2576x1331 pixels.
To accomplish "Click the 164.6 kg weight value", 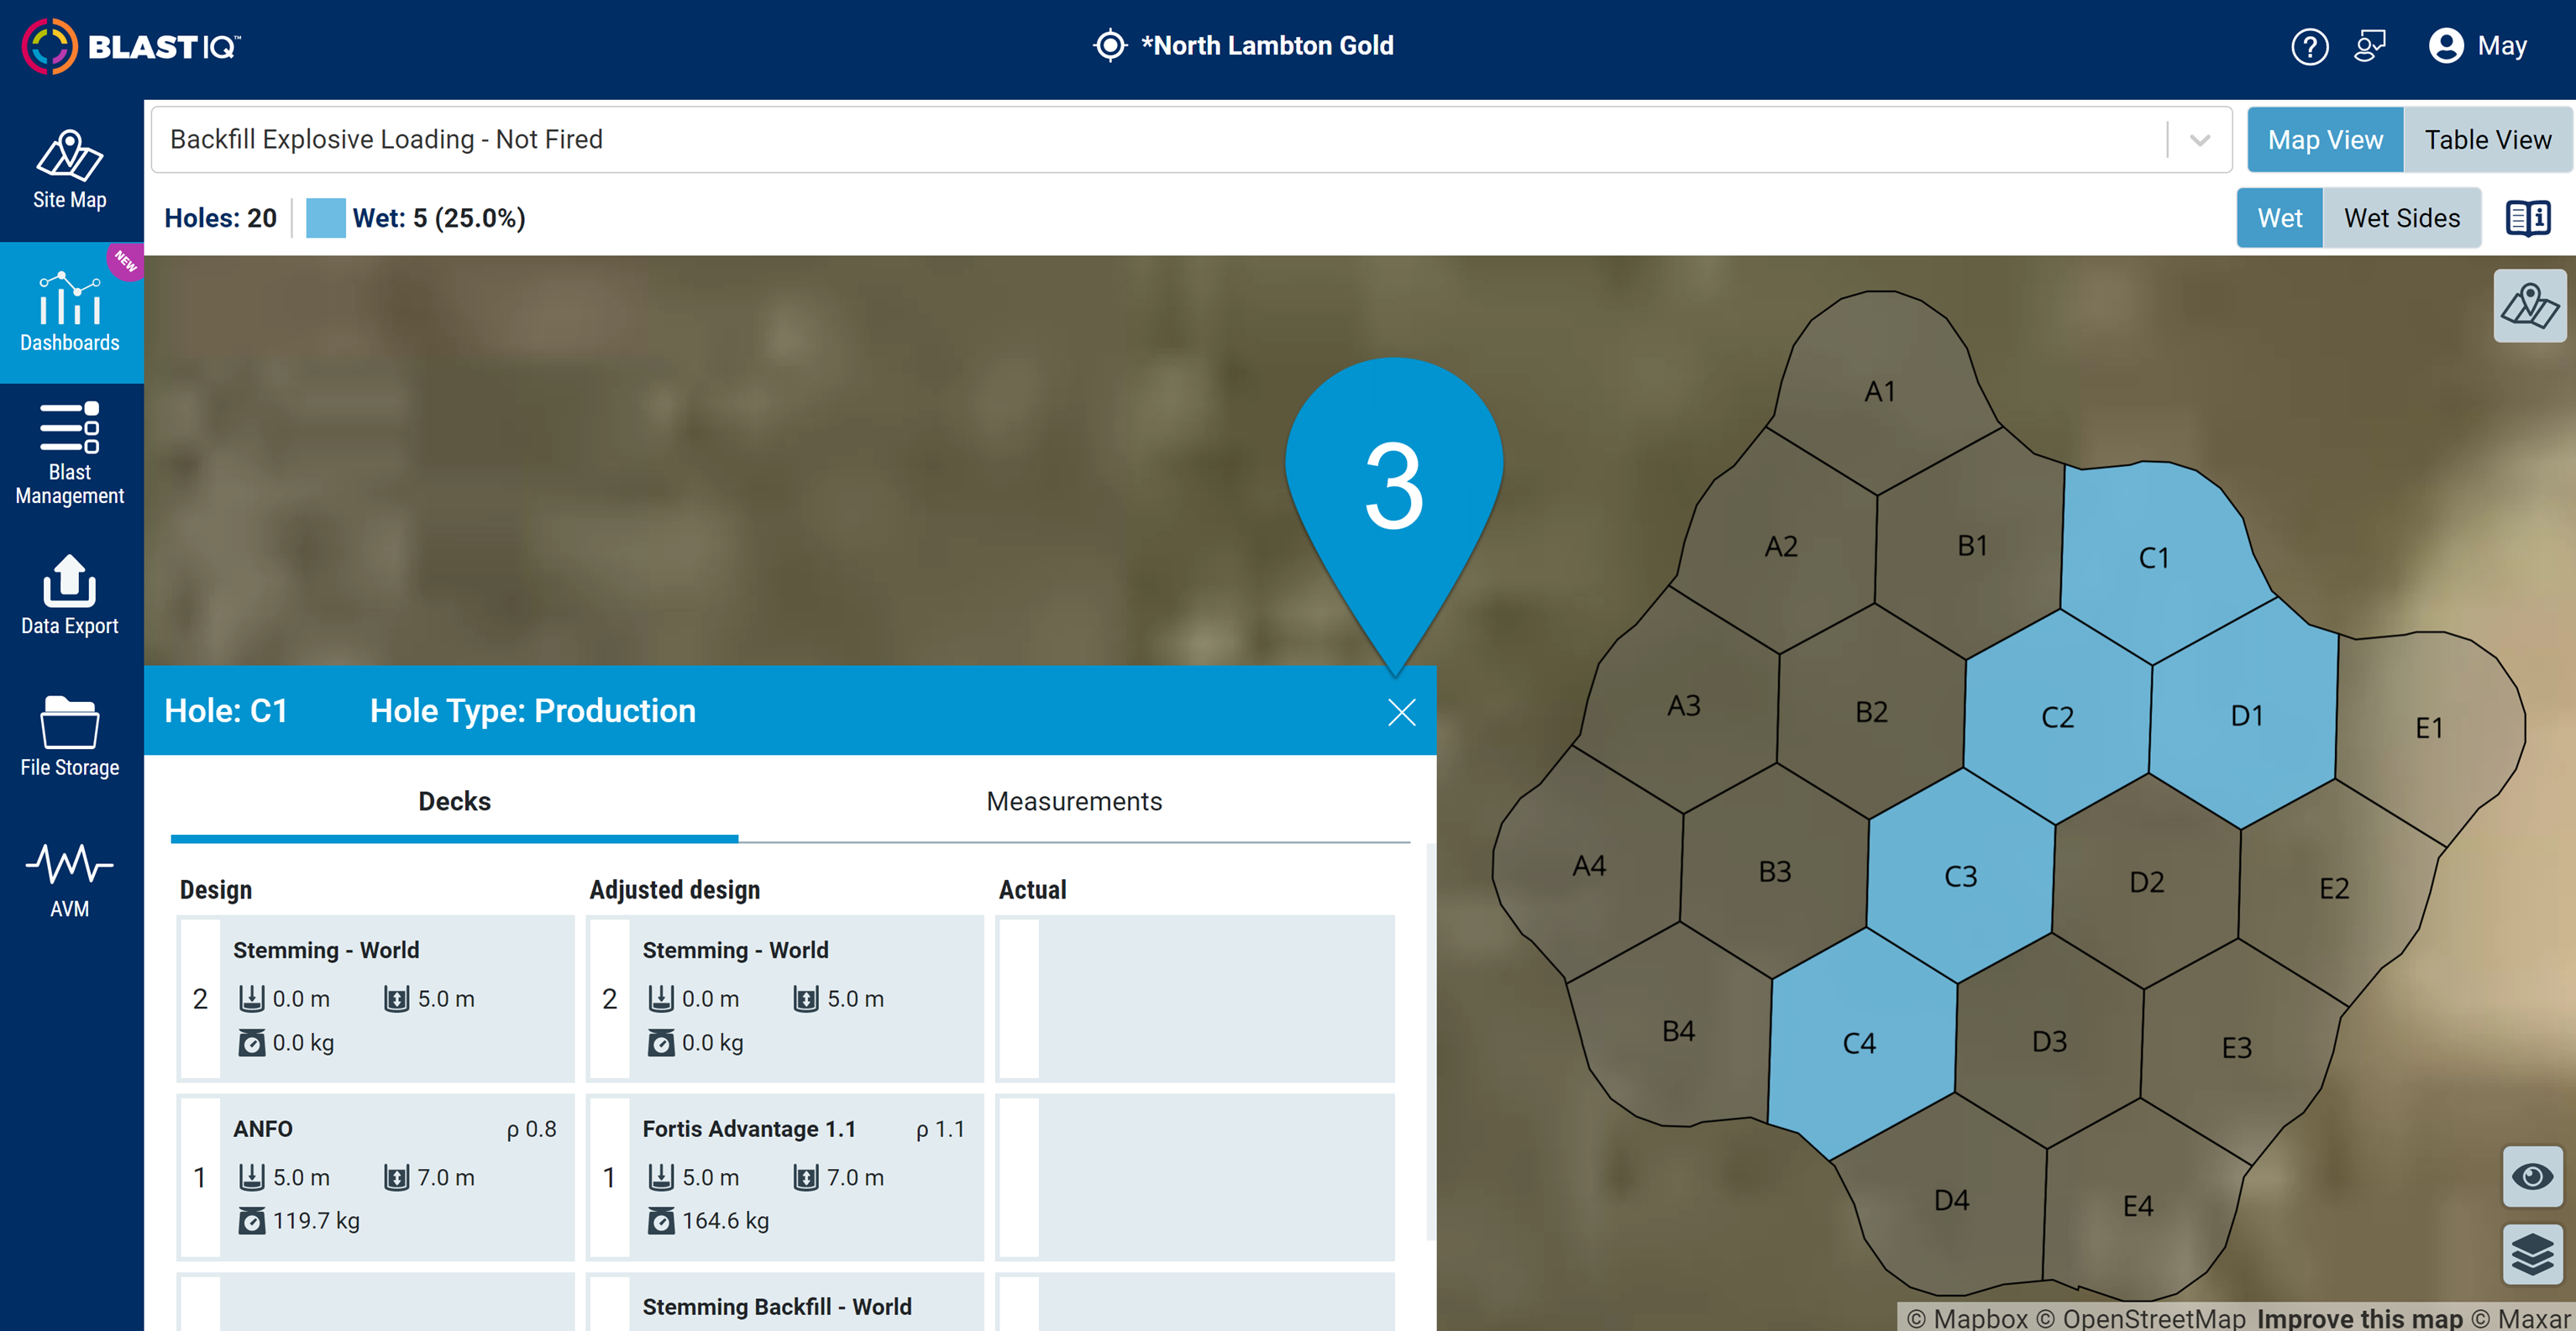I will (725, 1221).
